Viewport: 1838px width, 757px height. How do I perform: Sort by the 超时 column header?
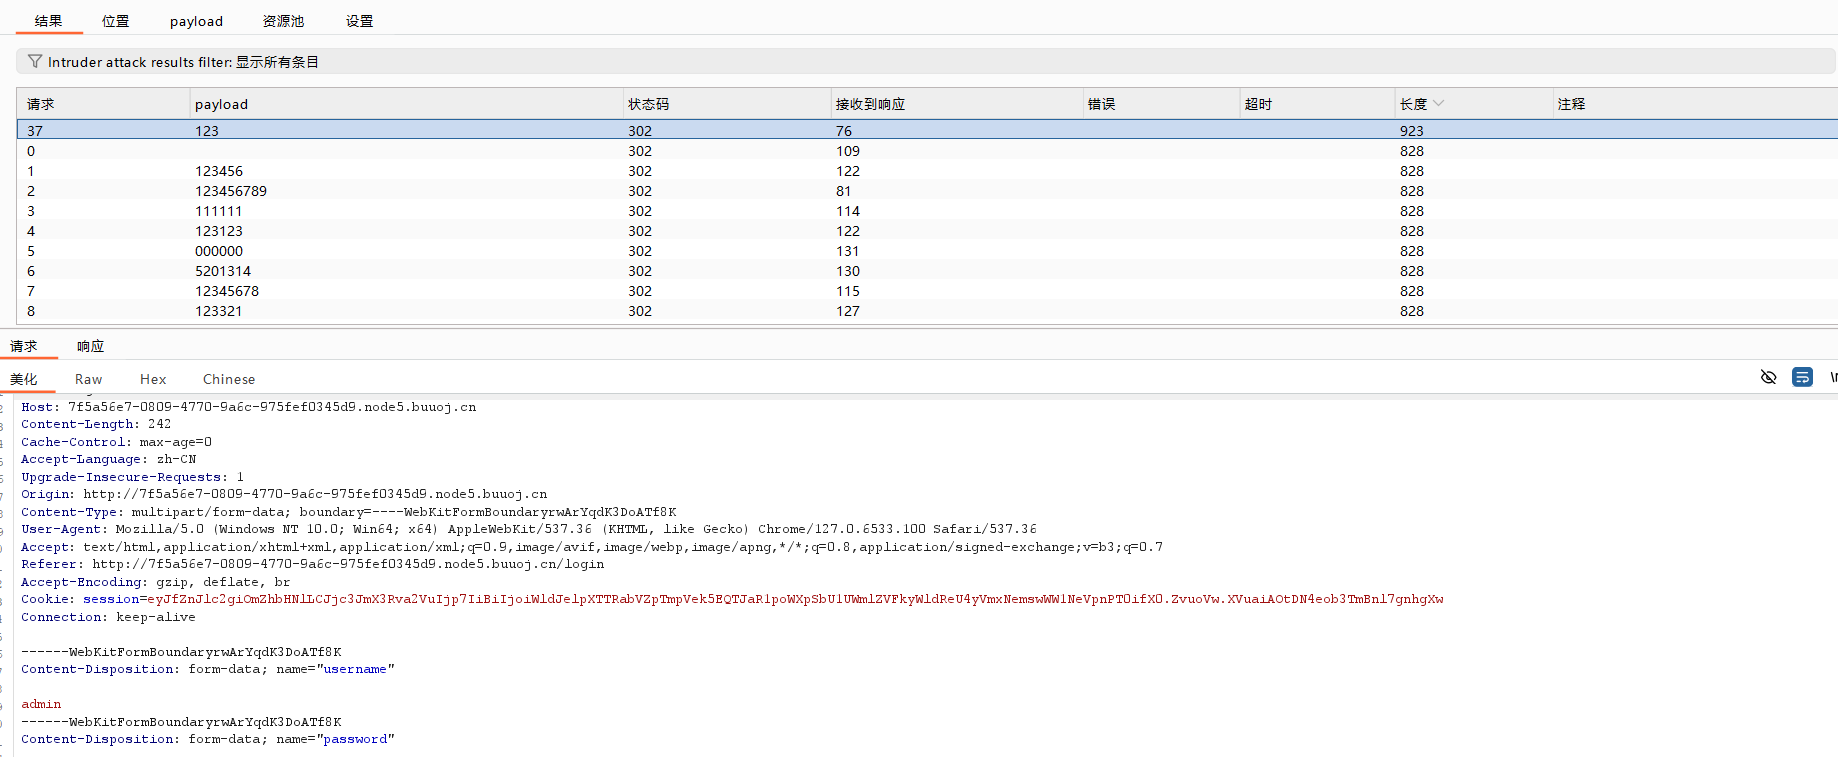click(1317, 104)
